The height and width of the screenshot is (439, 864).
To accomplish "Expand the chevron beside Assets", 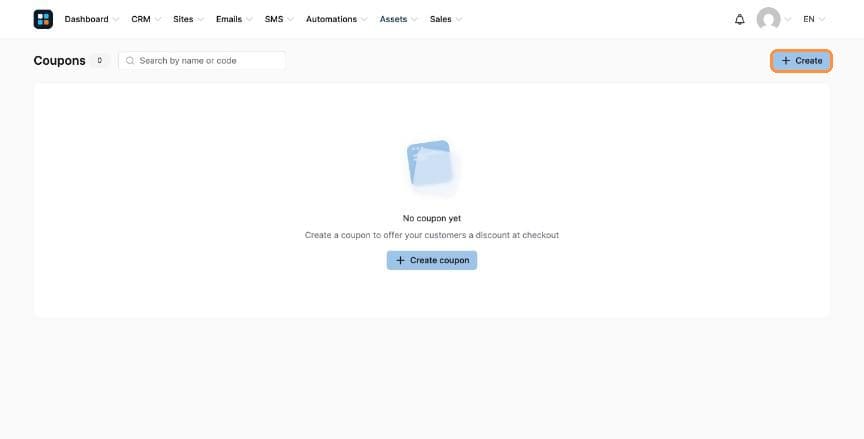I will point(414,20).
